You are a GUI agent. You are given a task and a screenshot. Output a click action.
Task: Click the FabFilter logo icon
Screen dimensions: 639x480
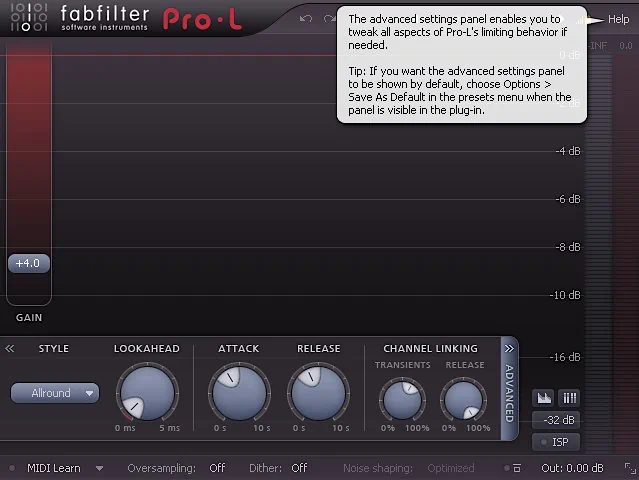pos(29,18)
